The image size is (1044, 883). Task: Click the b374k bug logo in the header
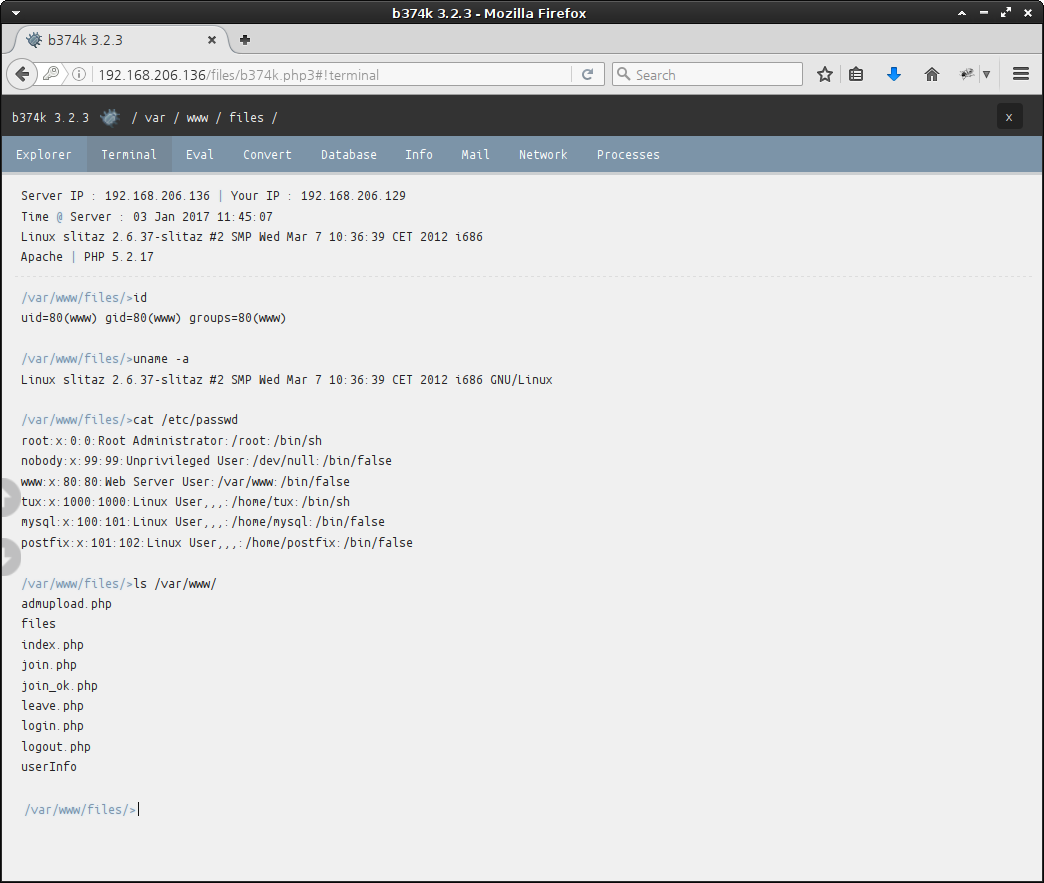coord(110,118)
